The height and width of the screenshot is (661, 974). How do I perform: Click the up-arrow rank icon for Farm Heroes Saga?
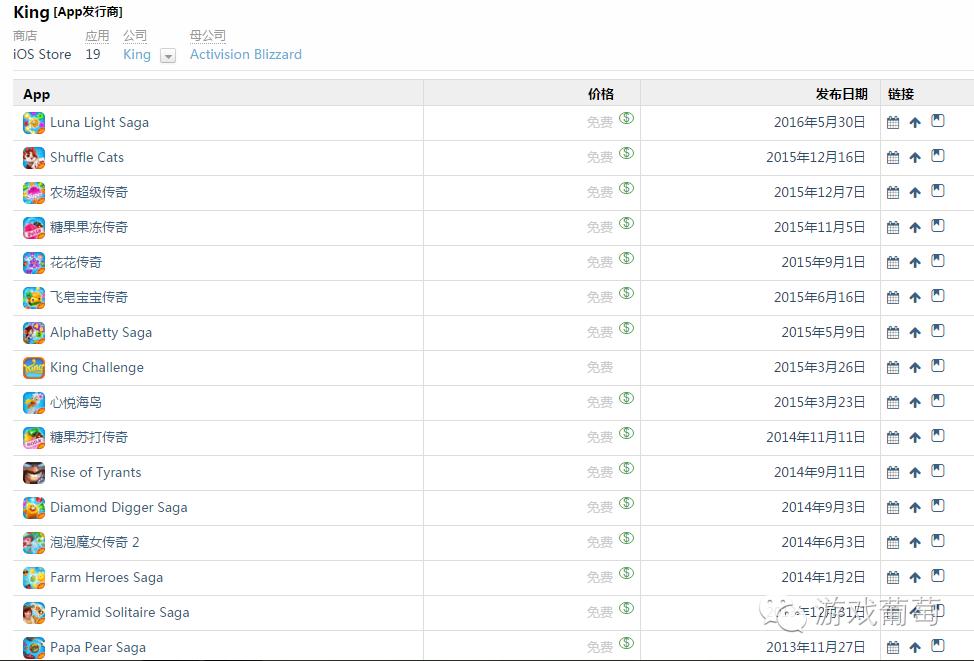914,578
